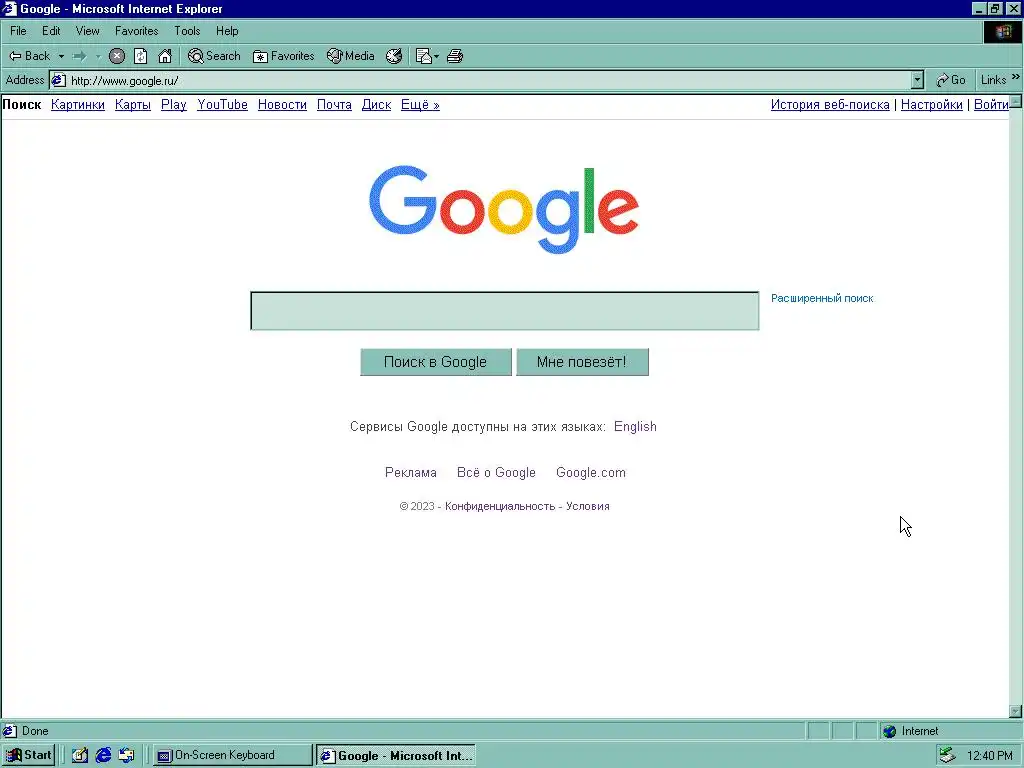This screenshot has width=1024, height=768.
Task: Expand the Links toolbar chevron
Action: pyautogui.click(x=1016, y=77)
